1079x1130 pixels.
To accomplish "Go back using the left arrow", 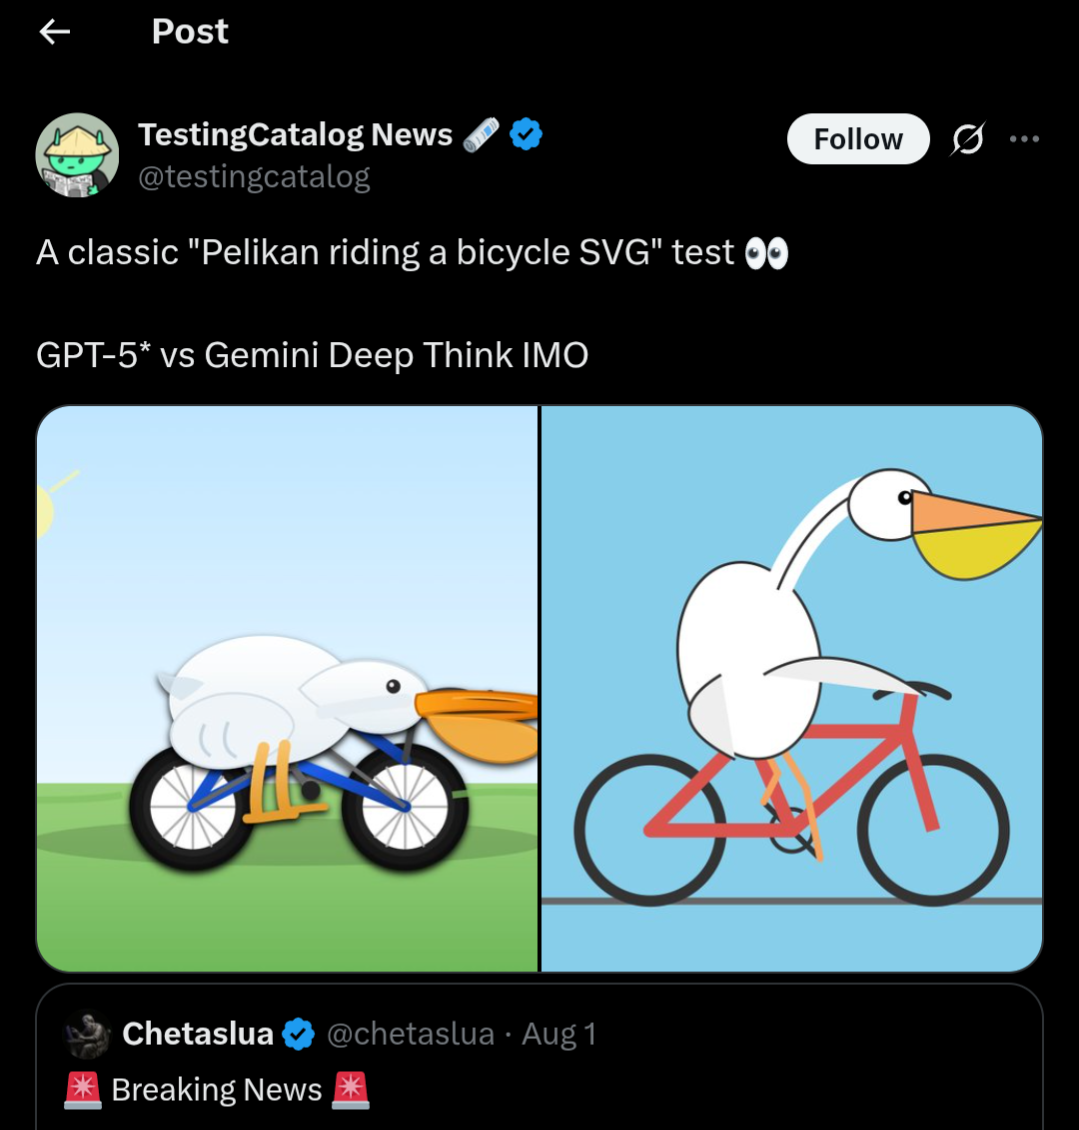I will pos(55,32).
